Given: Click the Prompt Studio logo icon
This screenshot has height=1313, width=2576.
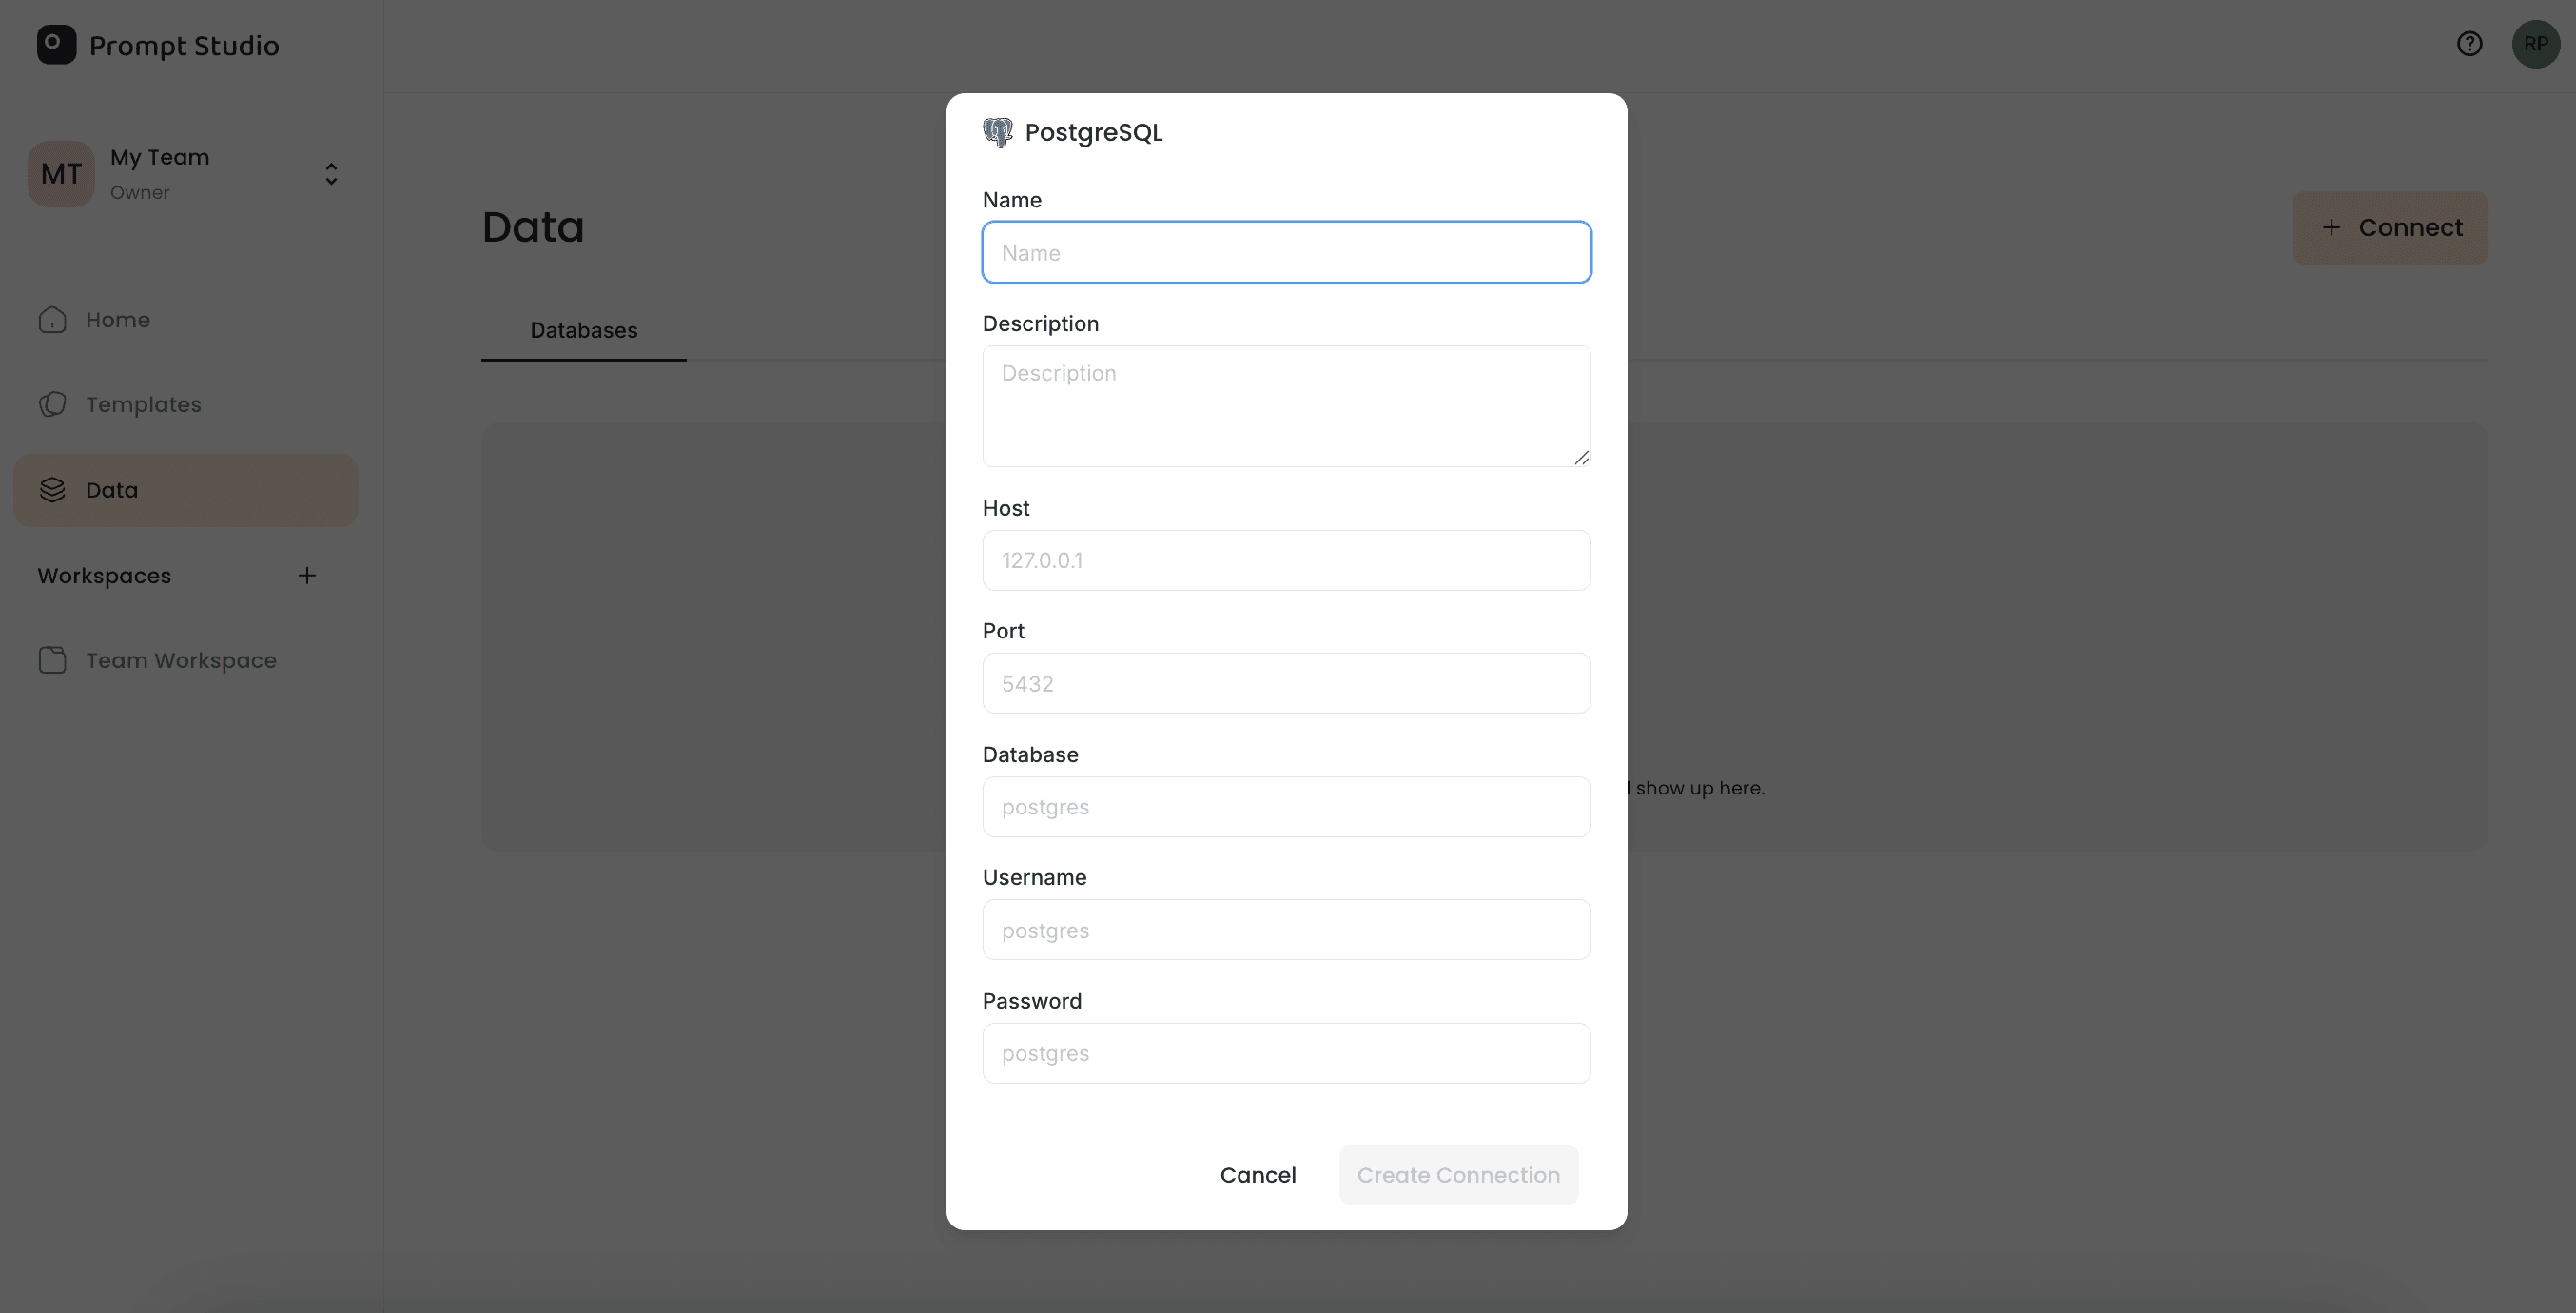Looking at the screenshot, I should point(56,45).
